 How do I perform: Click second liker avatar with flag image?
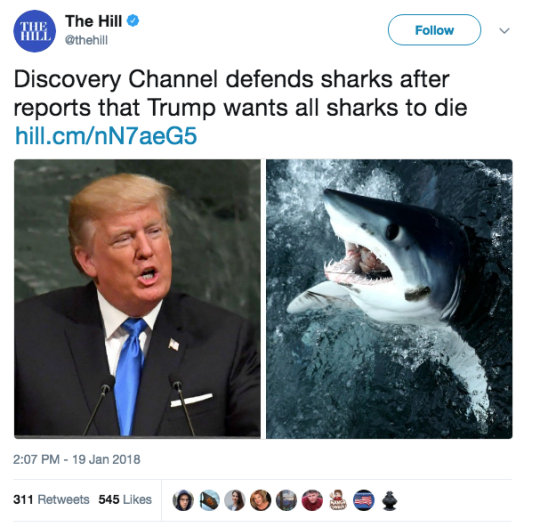click(209, 500)
